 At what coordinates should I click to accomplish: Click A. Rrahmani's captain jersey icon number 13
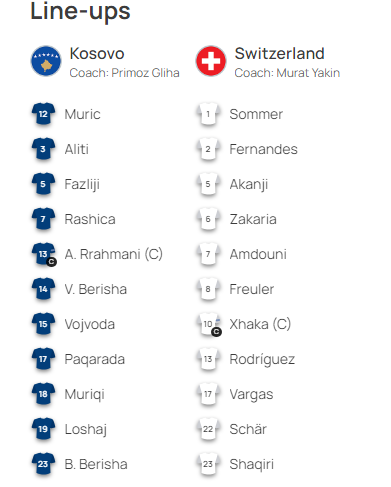coord(44,254)
